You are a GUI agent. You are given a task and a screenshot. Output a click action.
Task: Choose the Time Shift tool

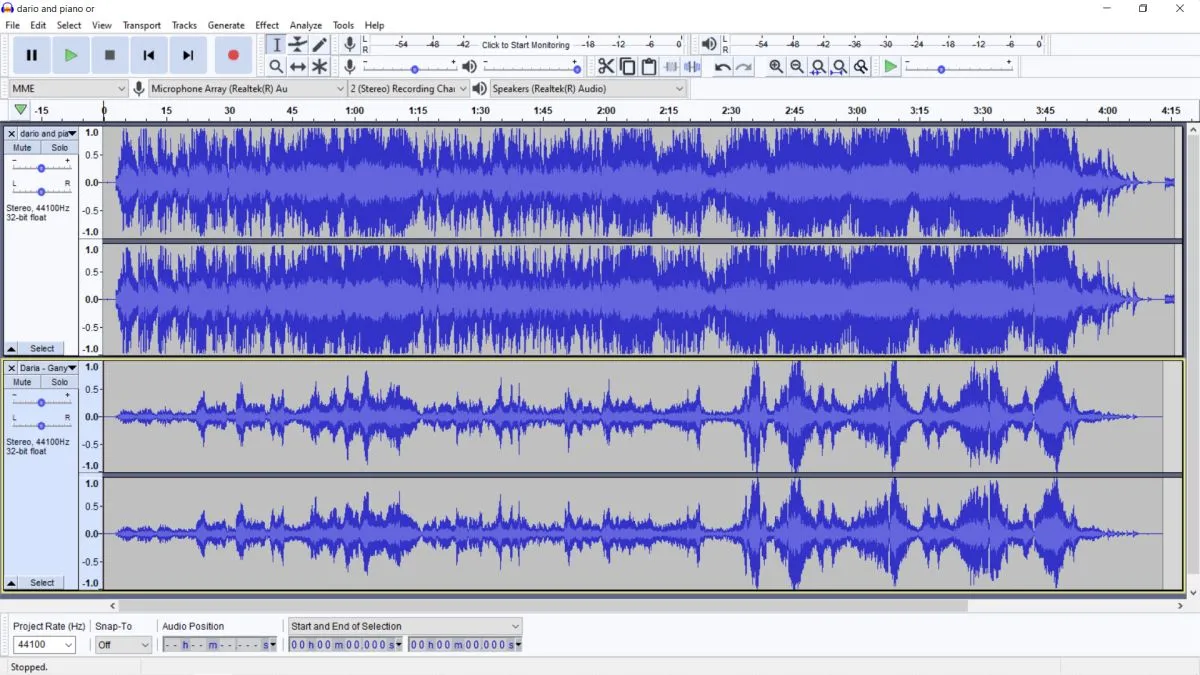pyautogui.click(x=298, y=66)
